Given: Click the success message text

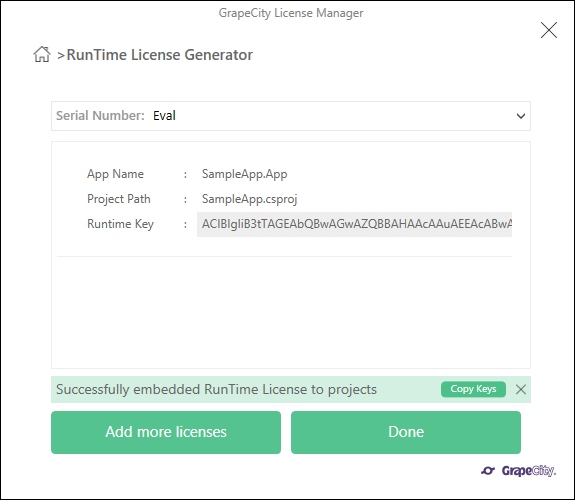Looking at the screenshot, I should (x=216, y=389).
